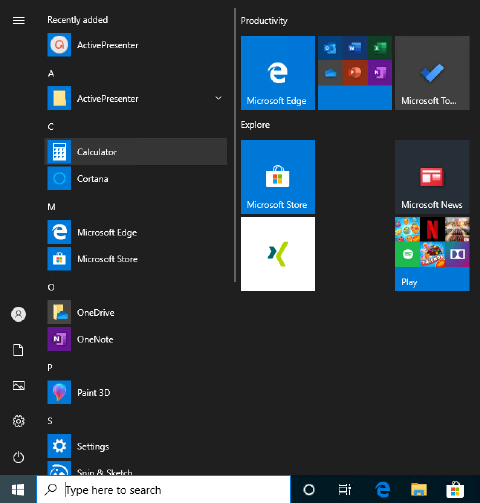The height and width of the screenshot is (503, 480).
Task: Open OneDrive from the app list
Action: tap(136, 312)
